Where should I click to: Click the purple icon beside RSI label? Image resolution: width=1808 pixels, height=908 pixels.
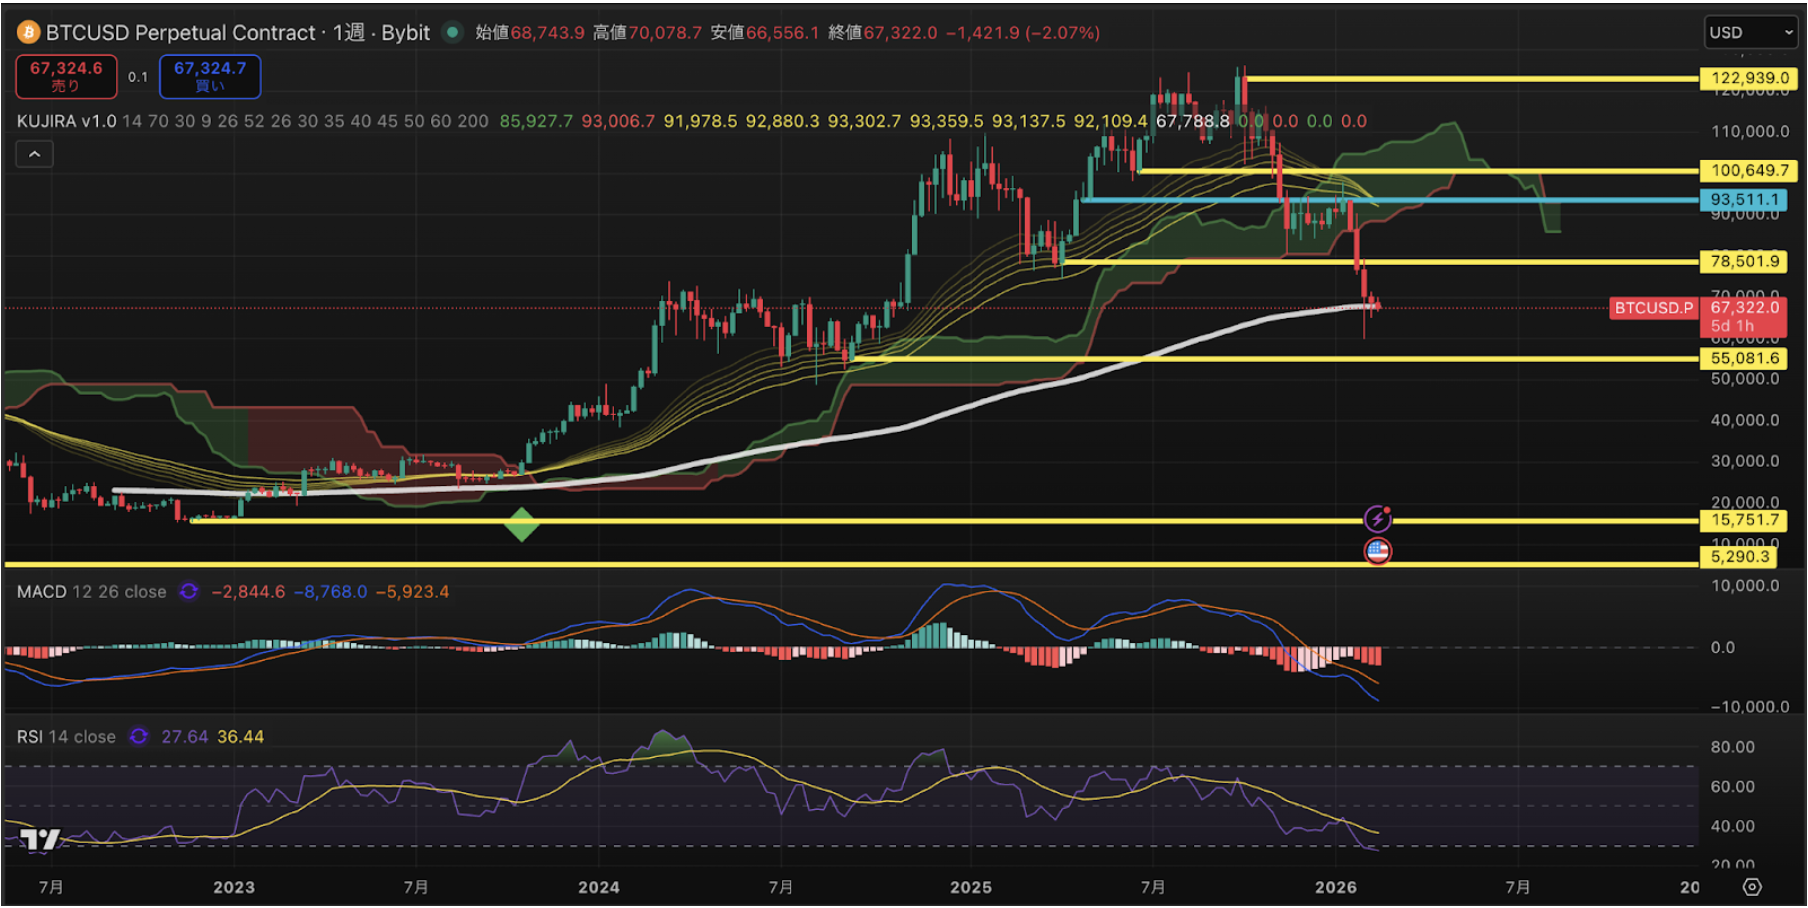[x=139, y=737]
